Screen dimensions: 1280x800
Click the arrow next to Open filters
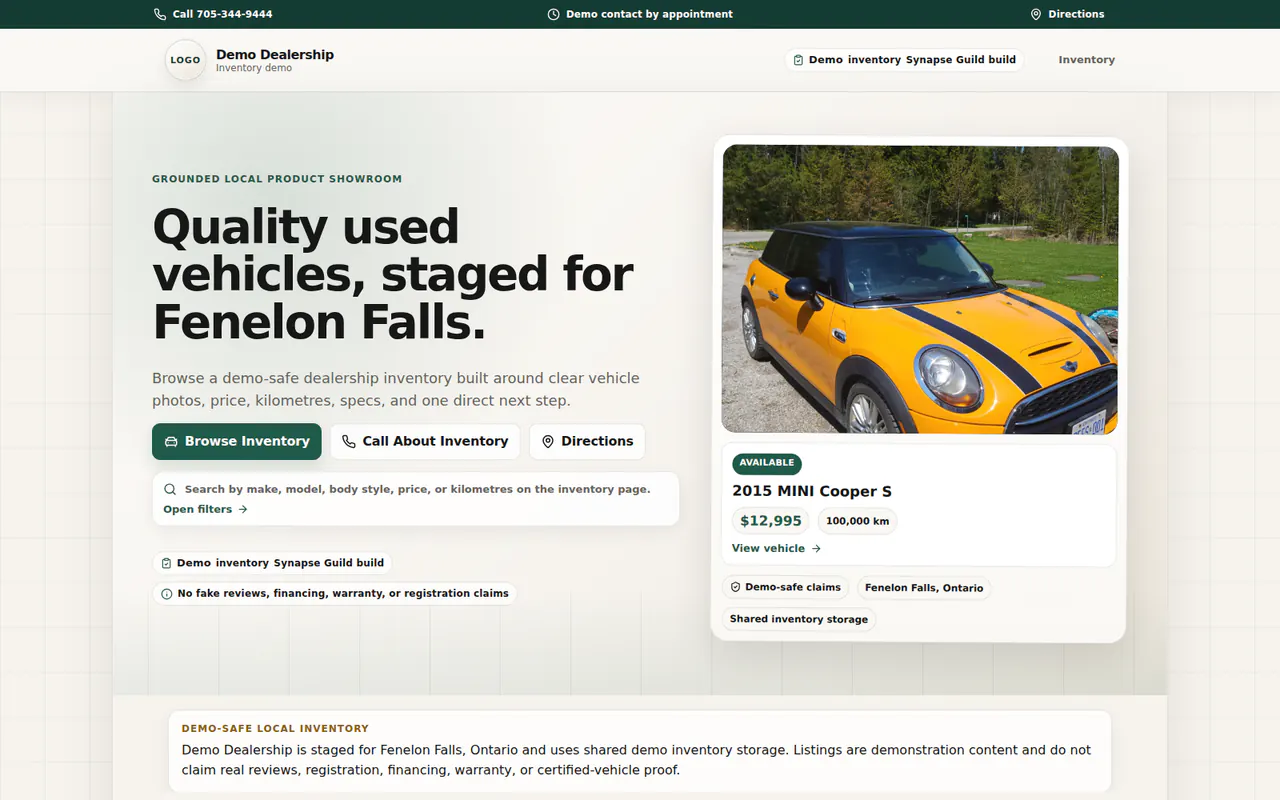click(x=243, y=509)
